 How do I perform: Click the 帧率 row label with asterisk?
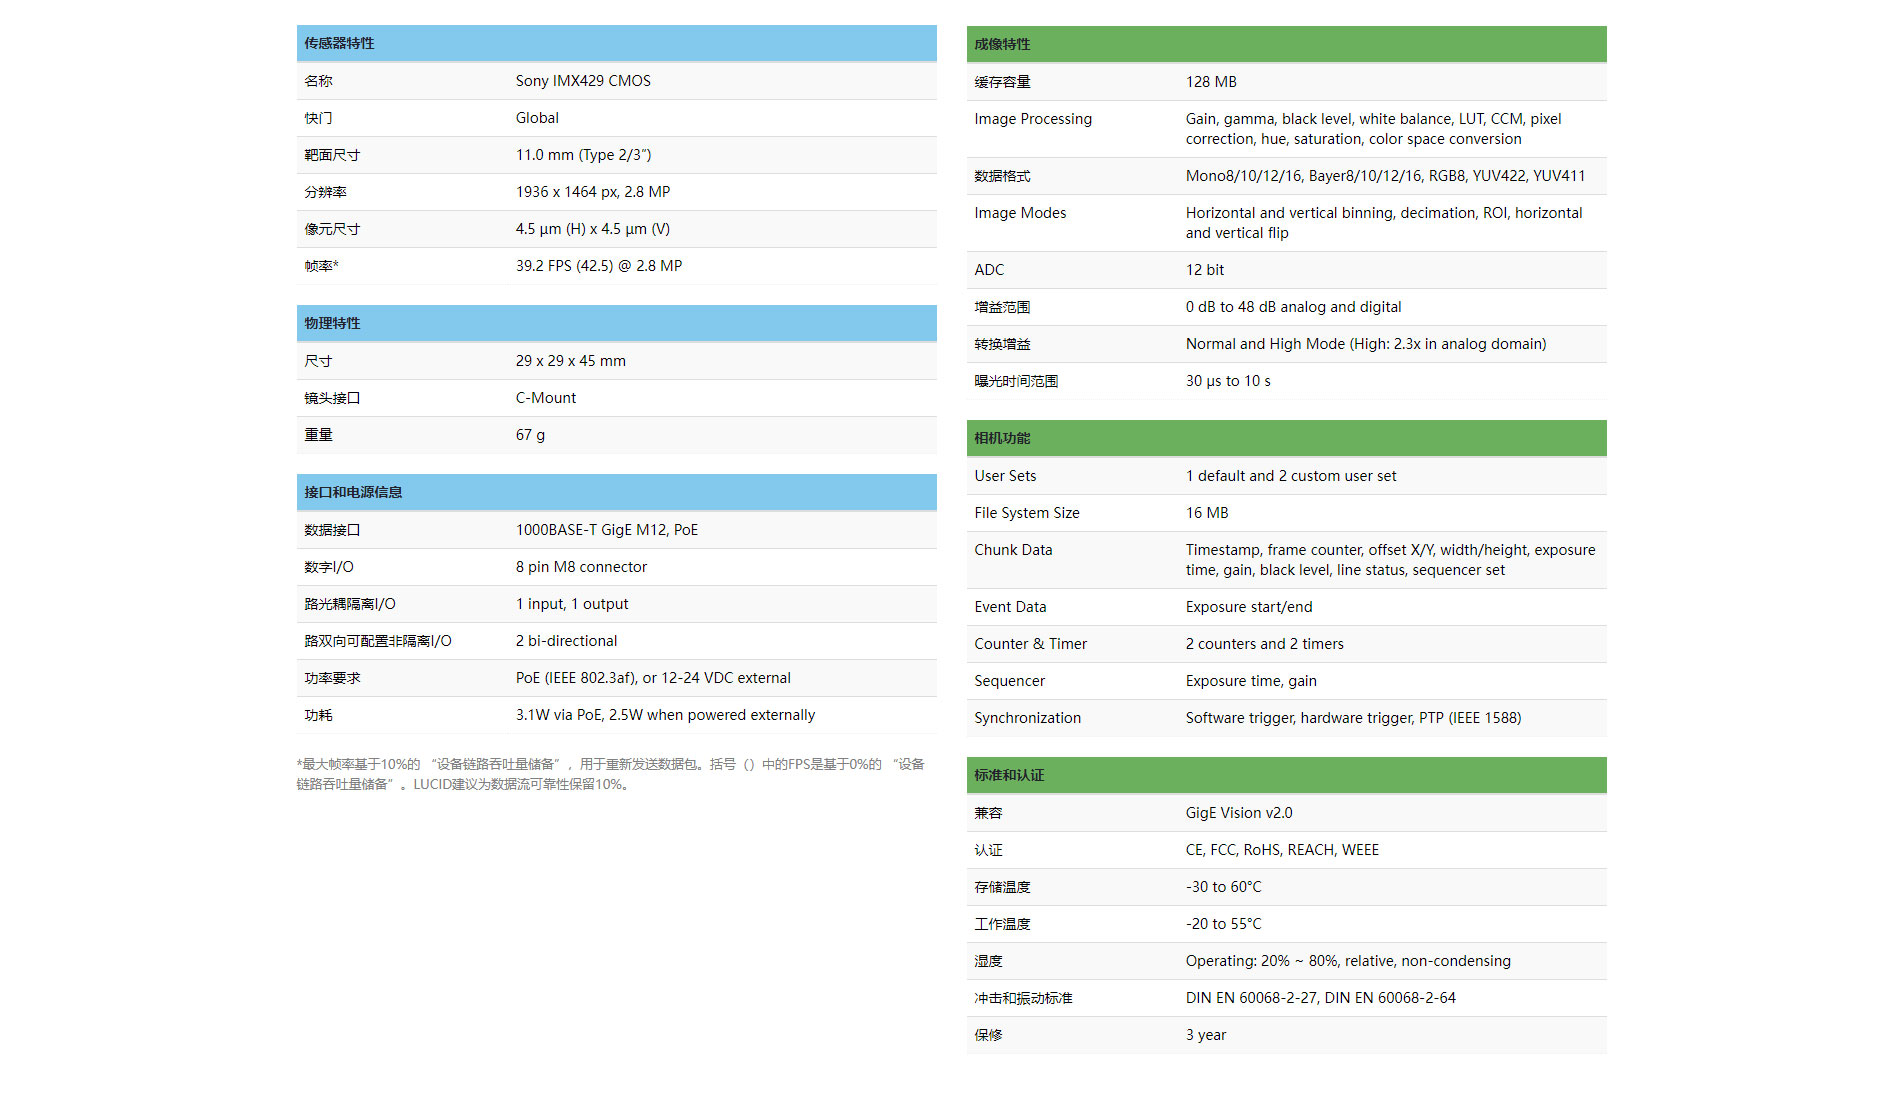click(x=321, y=265)
